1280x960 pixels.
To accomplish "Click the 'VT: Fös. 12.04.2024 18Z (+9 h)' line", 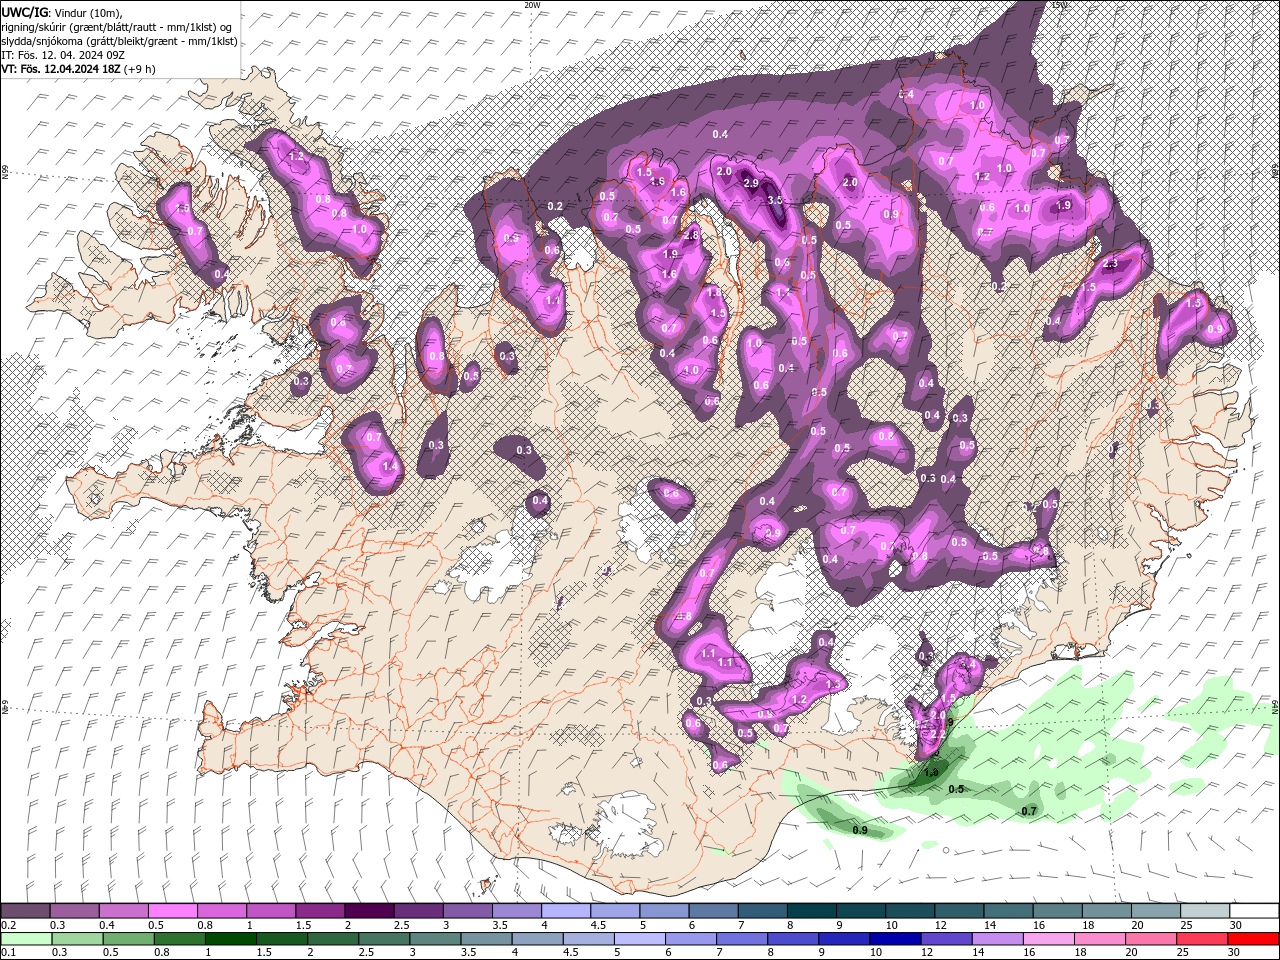I will [78, 69].
